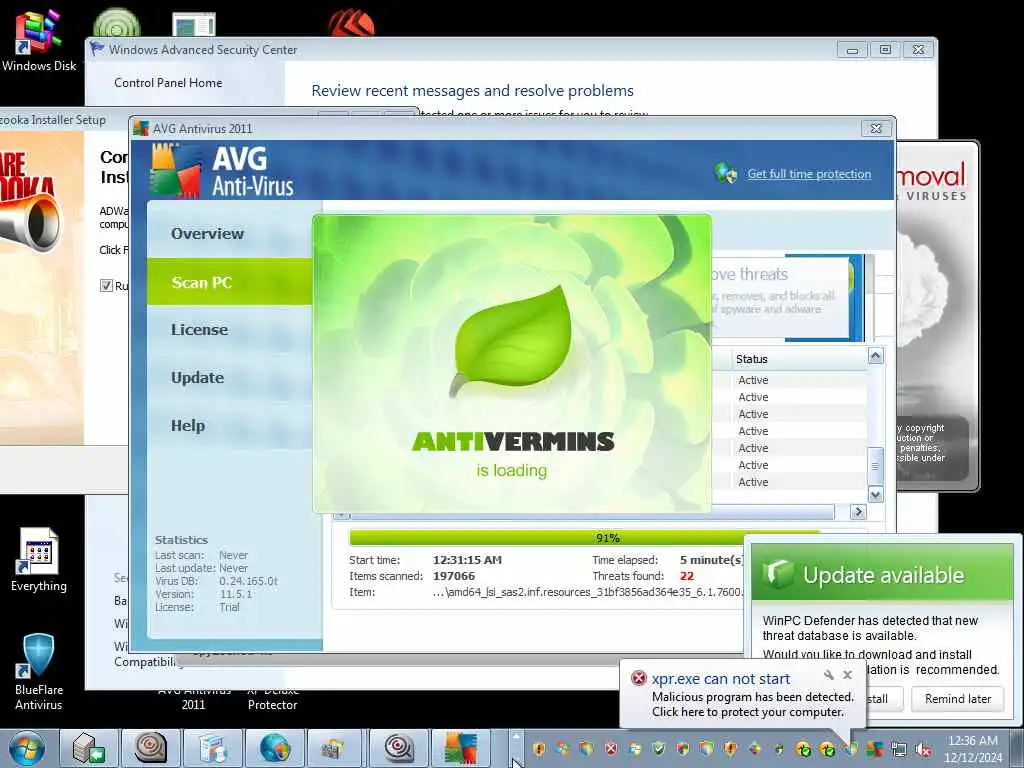Click the documents stack taskbar icon
The image size is (1024, 768).
[212, 748]
